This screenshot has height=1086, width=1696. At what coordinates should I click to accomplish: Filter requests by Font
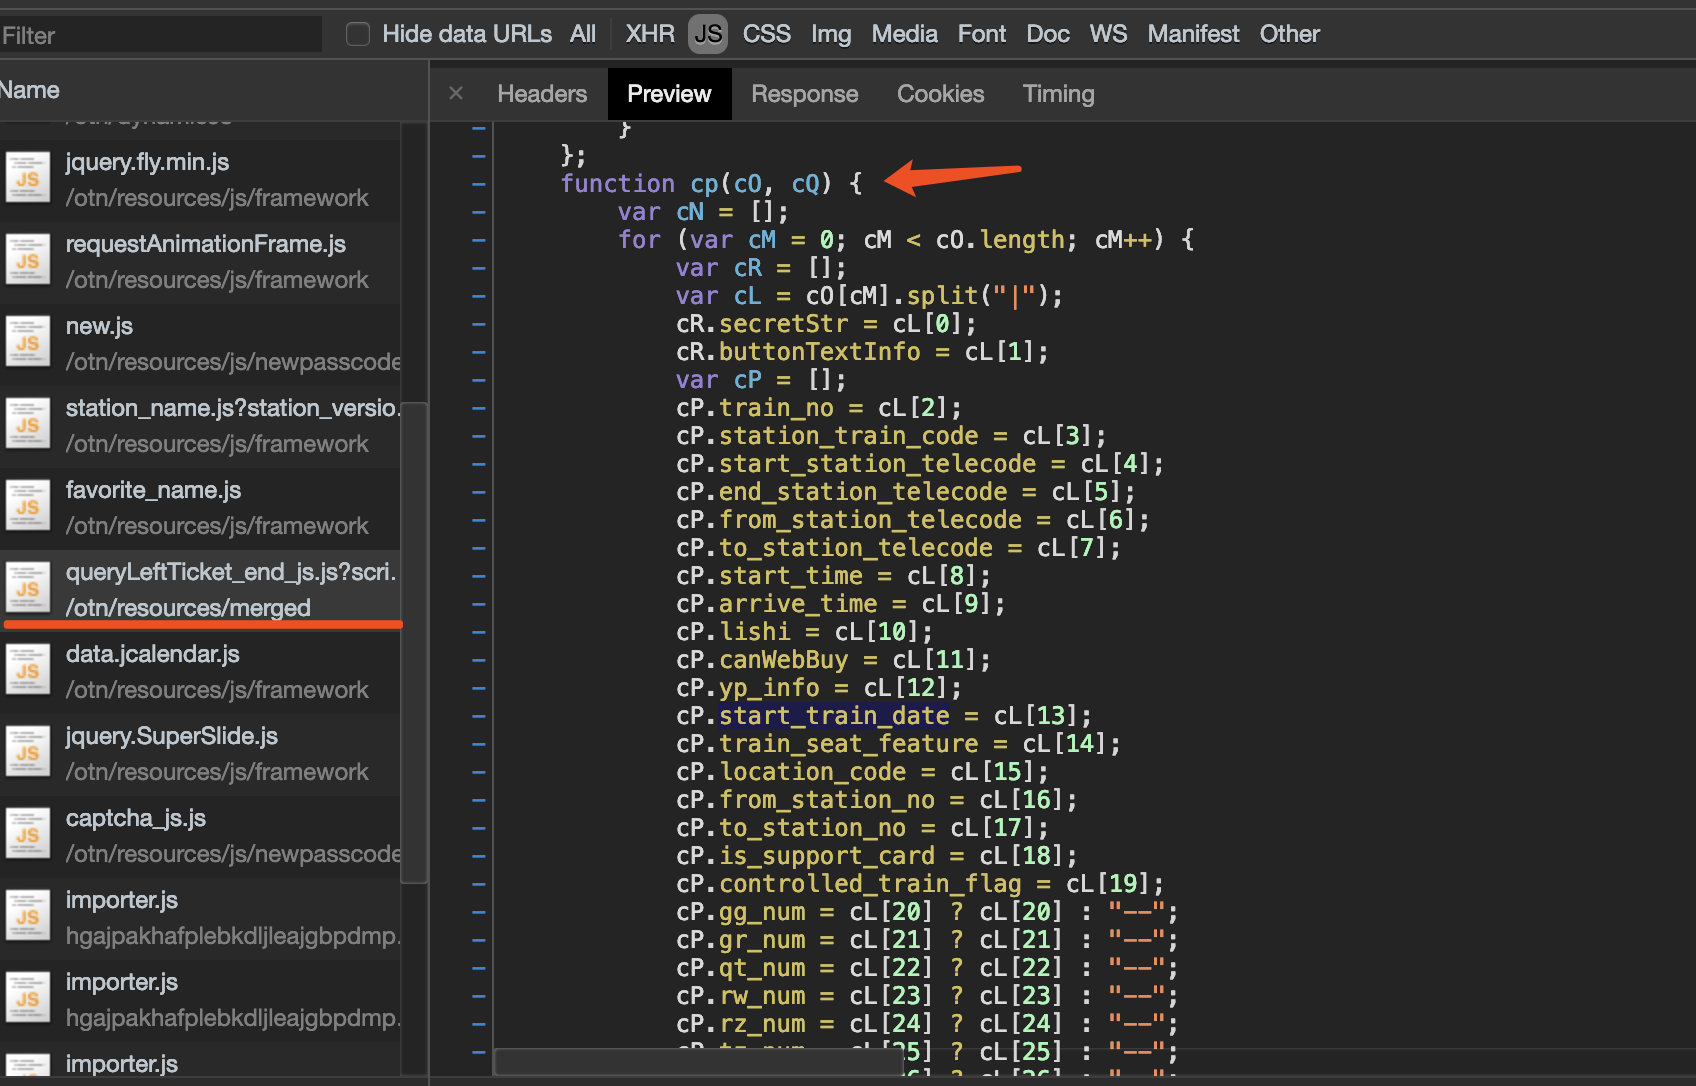click(982, 34)
